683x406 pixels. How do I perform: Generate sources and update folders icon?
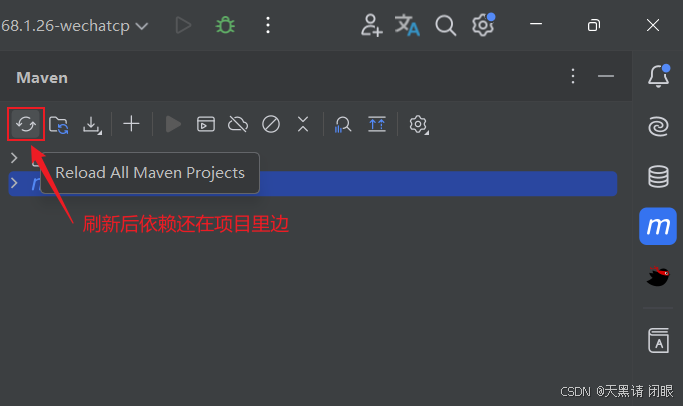tap(59, 125)
